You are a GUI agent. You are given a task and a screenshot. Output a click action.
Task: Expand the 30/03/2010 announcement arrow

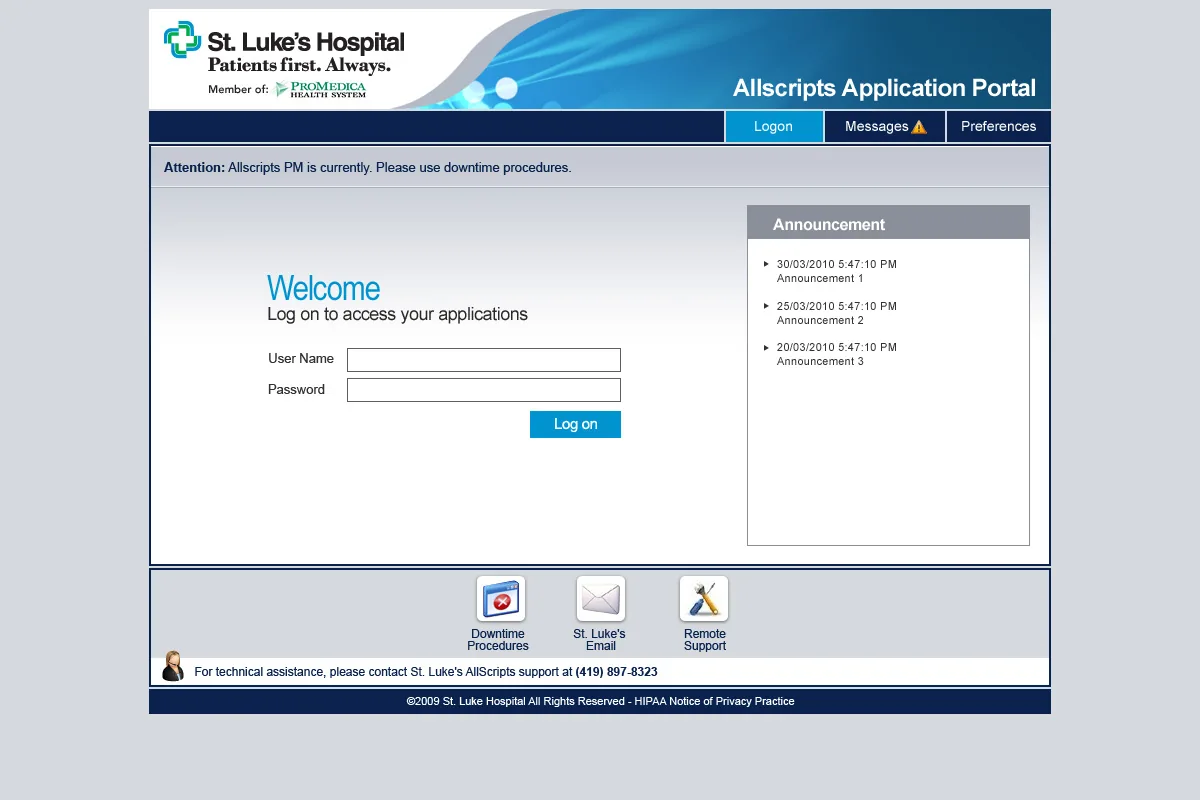[767, 264]
